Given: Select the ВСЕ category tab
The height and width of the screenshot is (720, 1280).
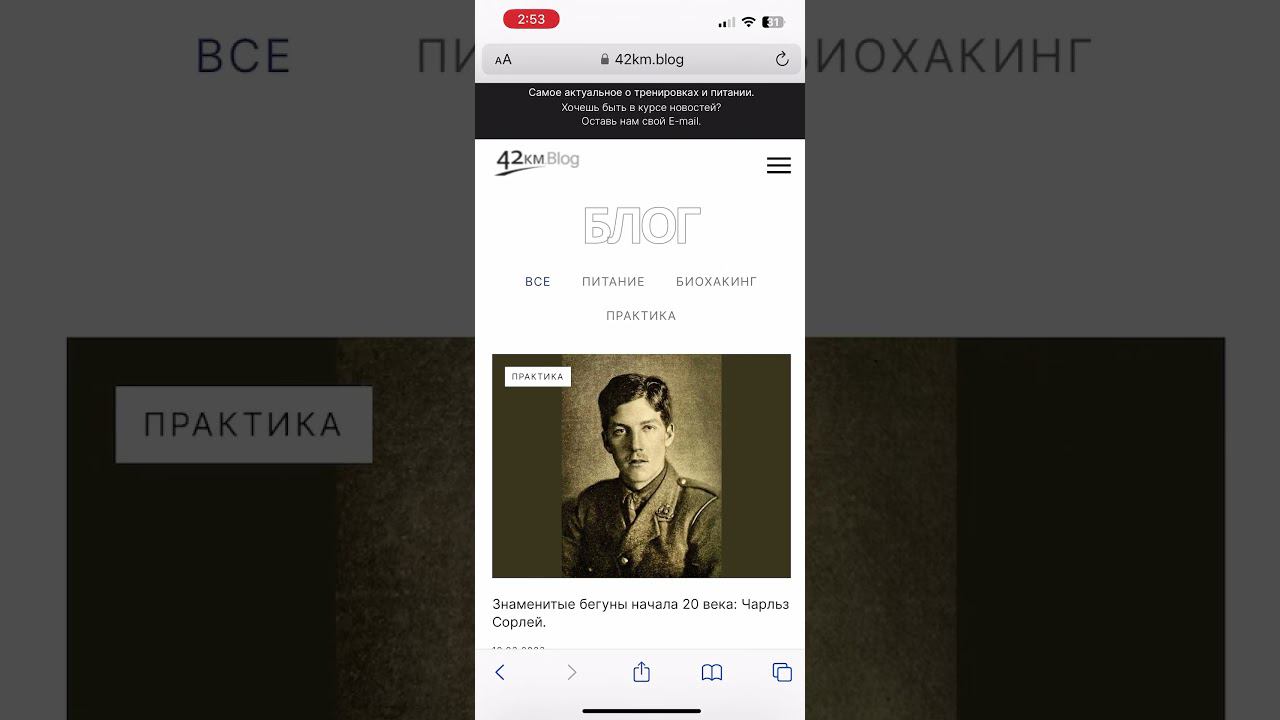Looking at the screenshot, I should click(x=538, y=282).
